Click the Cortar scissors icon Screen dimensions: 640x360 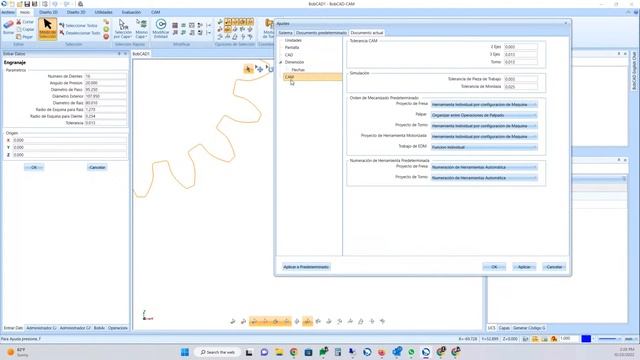coord(19,22)
